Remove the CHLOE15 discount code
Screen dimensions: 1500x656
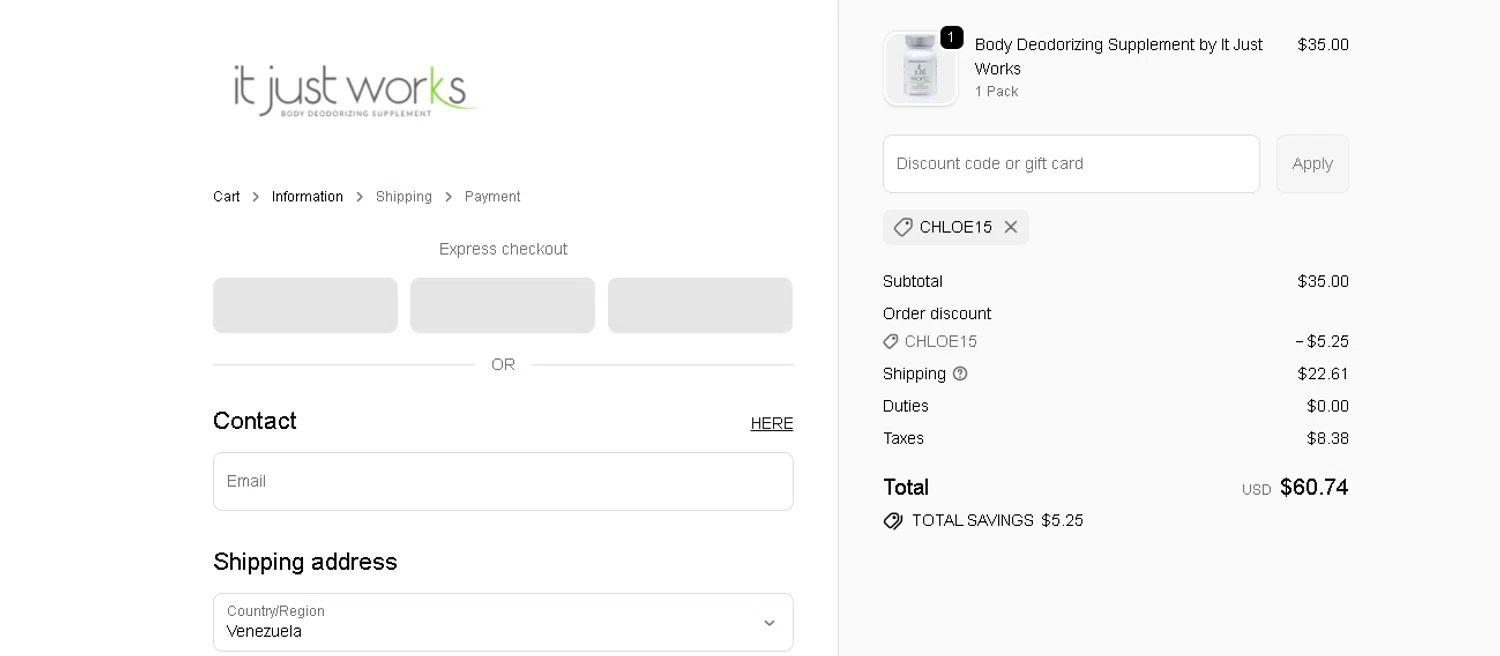(1011, 227)
